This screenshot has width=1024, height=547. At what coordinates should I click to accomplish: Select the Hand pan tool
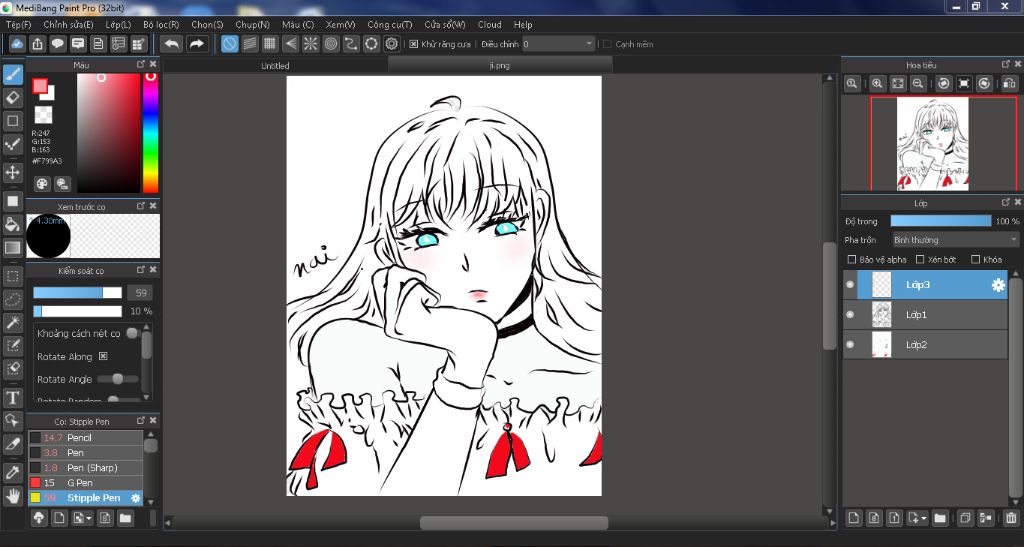[x=12, y=496]
